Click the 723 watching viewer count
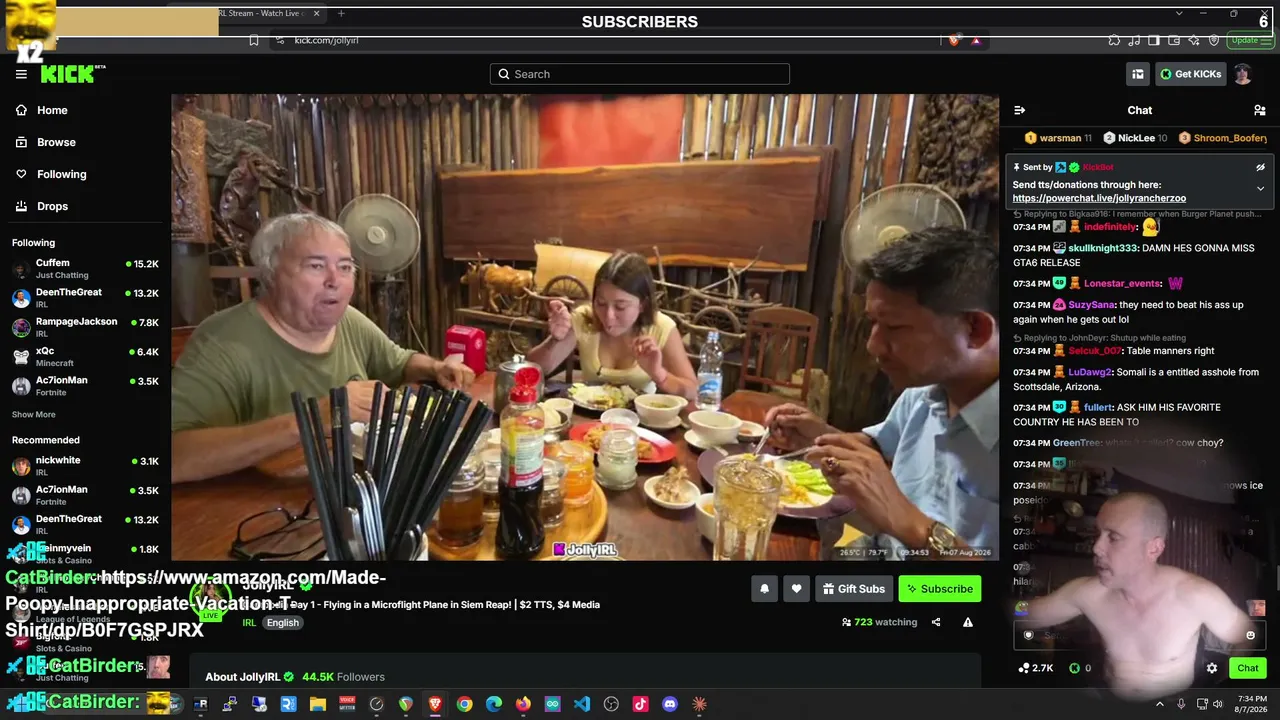 tap(880, 622)
